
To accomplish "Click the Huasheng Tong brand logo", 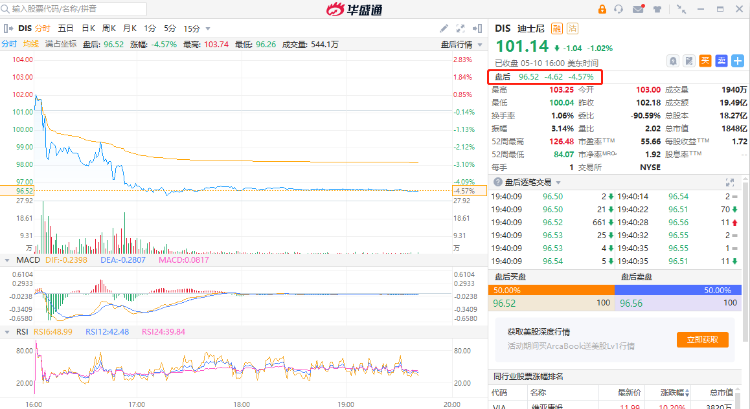I will [x=354, y=9].
